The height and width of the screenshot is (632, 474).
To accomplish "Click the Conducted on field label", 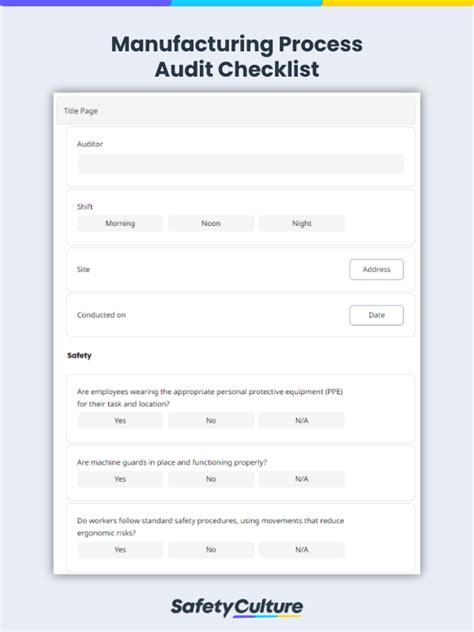I will pos(101,315).
